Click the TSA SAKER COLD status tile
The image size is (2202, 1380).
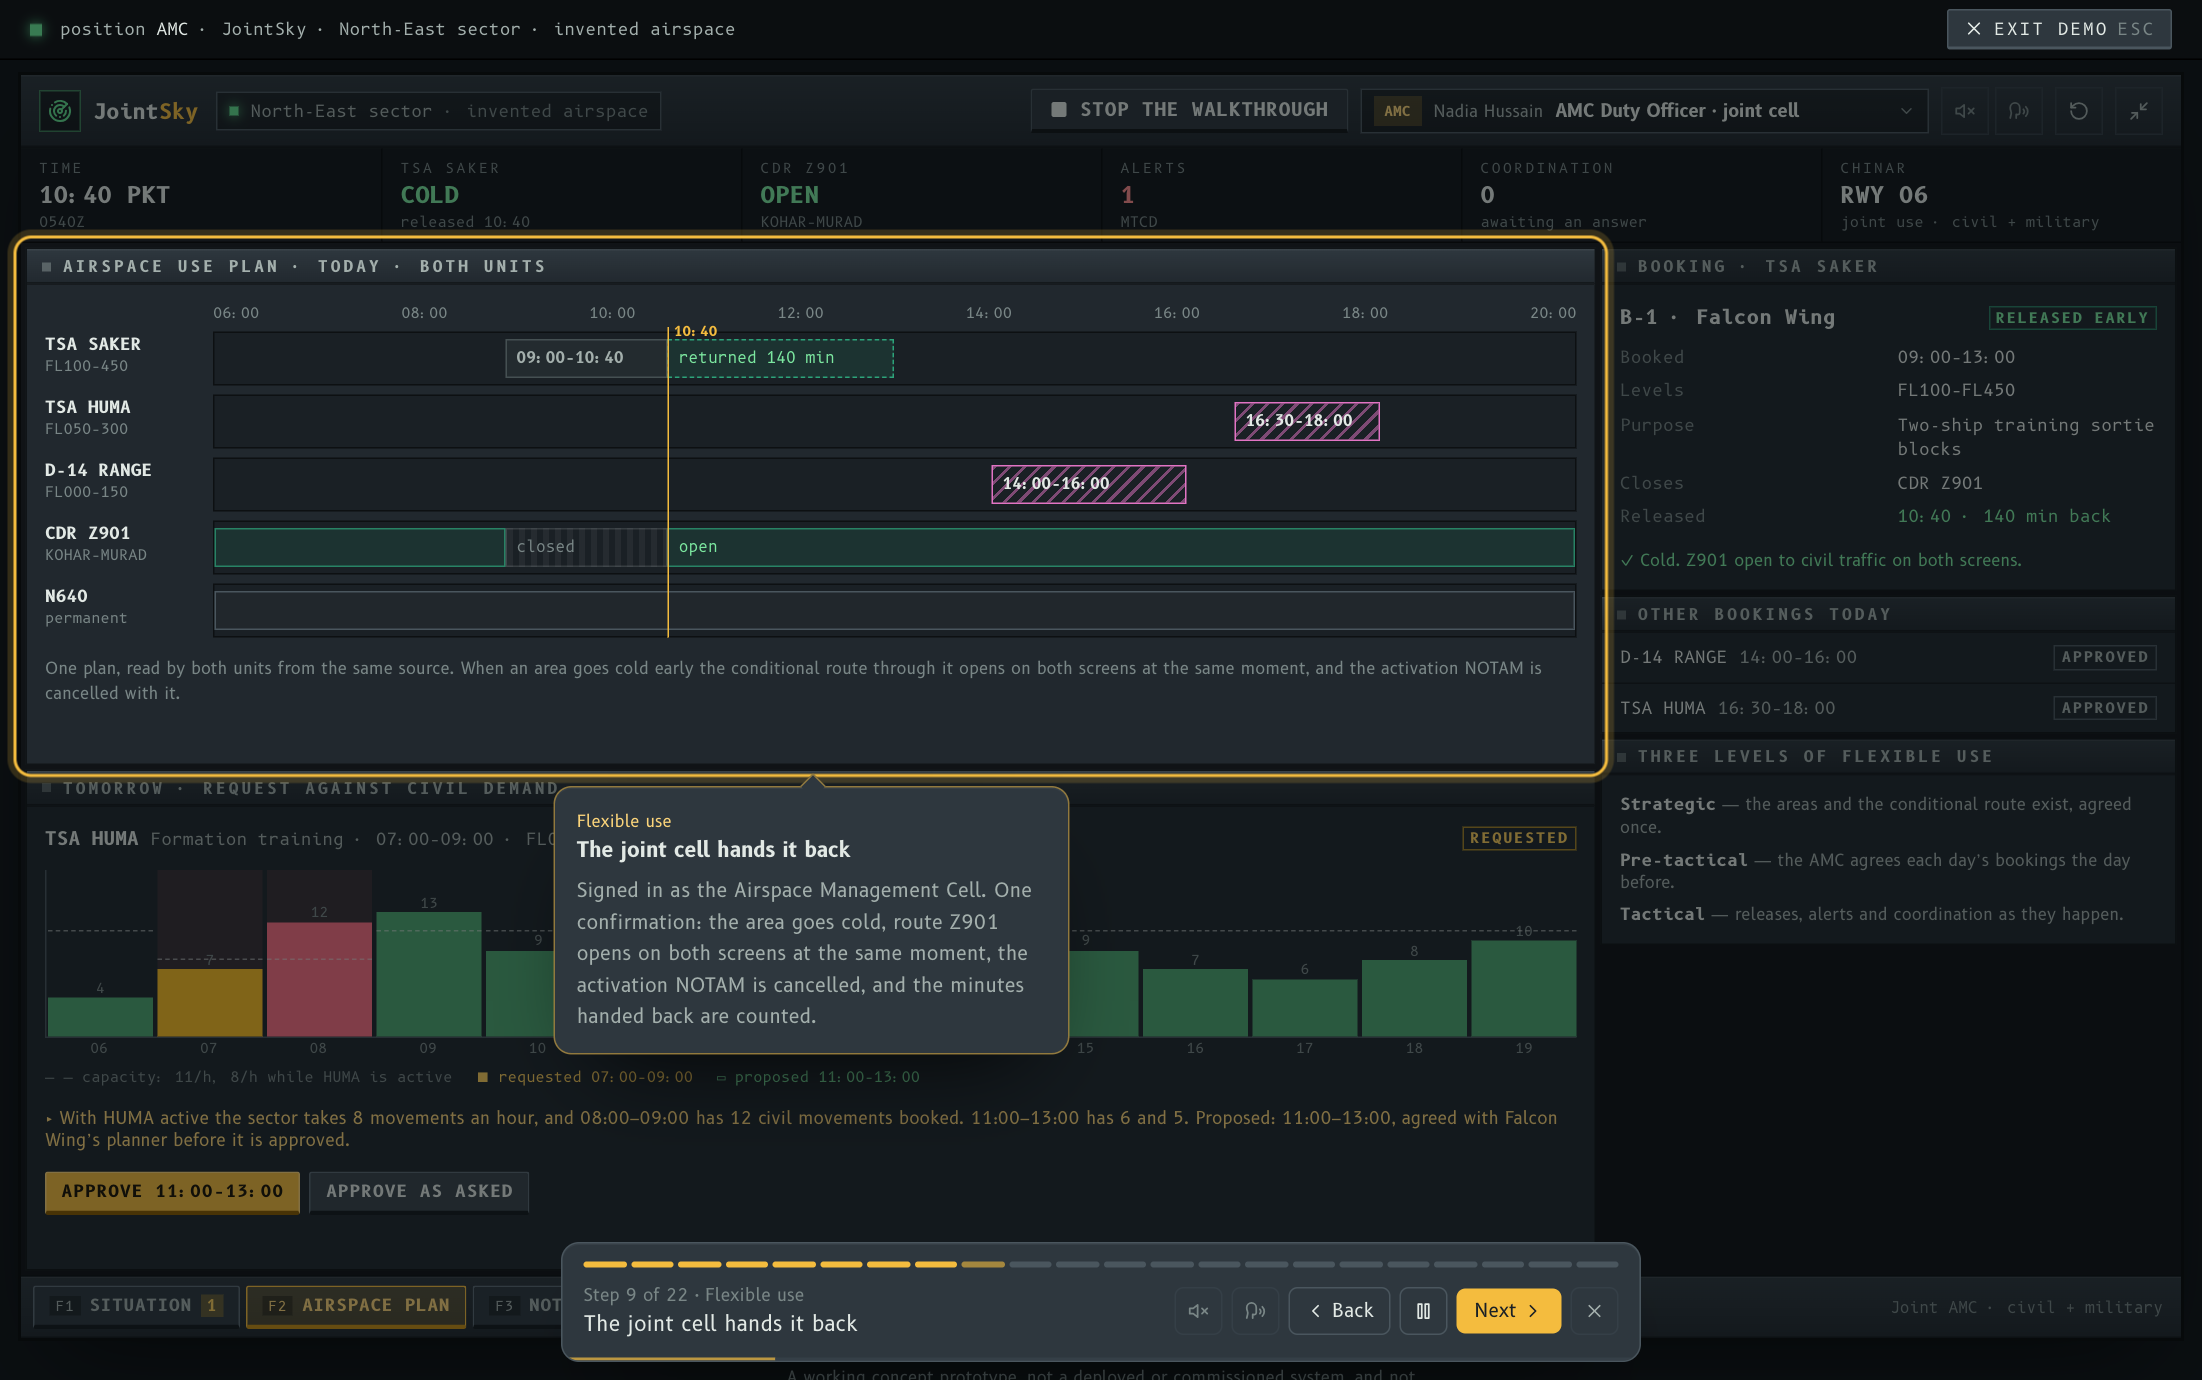pyautogui.click(x=561, y=194)
